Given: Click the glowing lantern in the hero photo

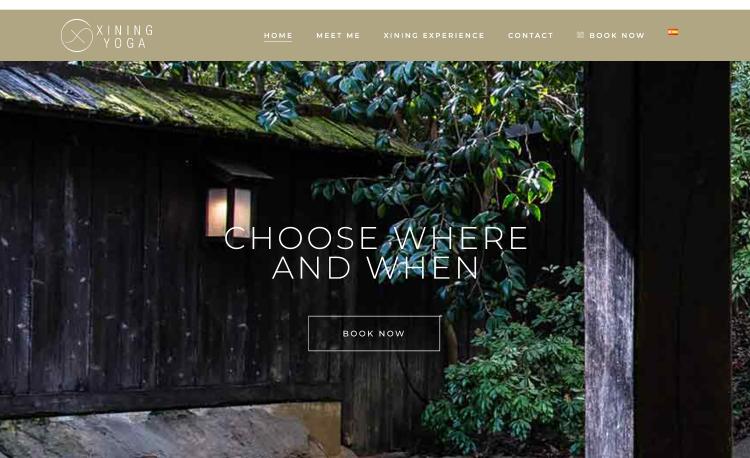Looking at the screenshot, I should 229,211.
